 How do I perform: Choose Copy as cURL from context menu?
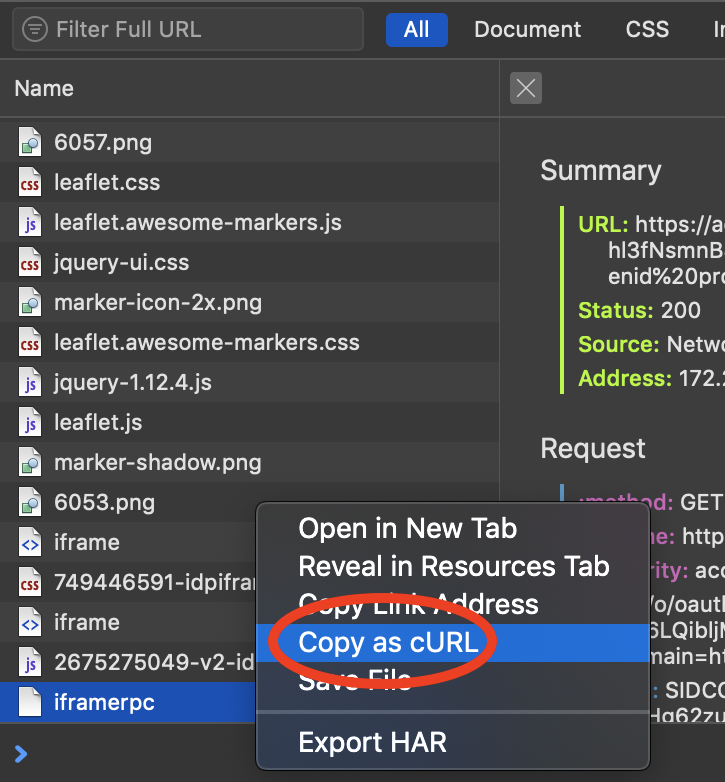click(389, 642)
